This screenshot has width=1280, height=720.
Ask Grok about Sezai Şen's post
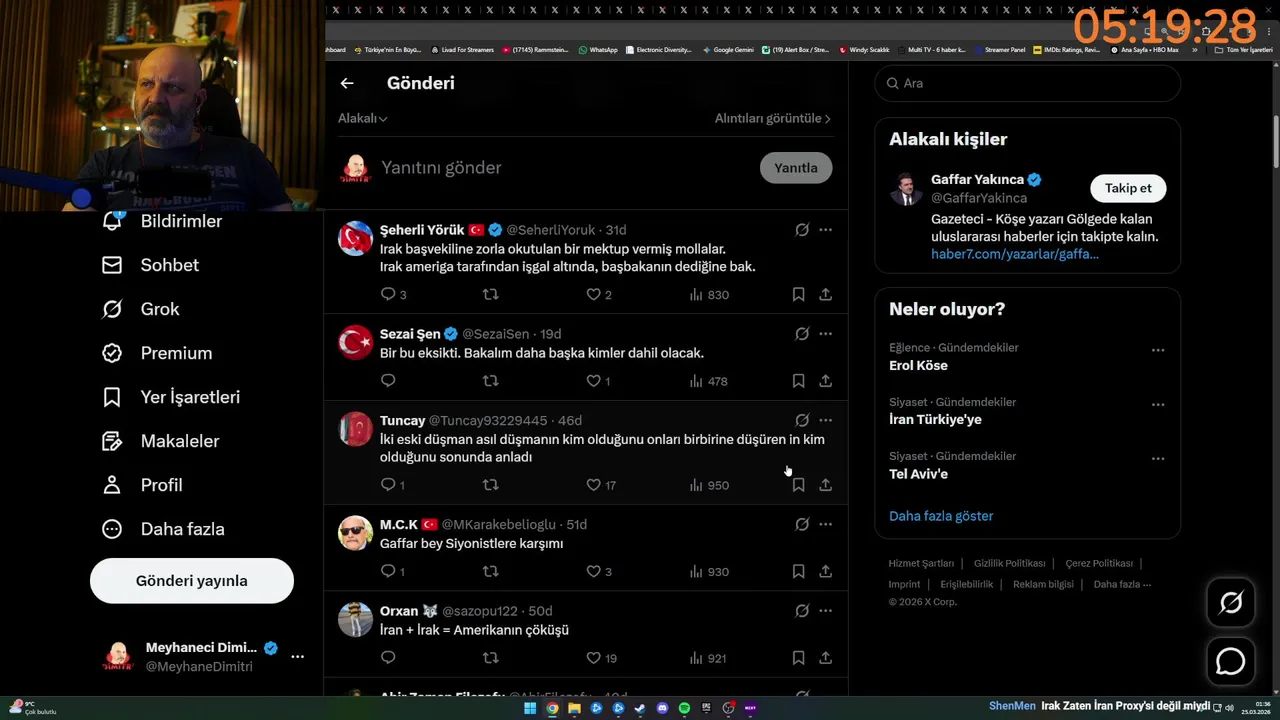pos(802,334)
